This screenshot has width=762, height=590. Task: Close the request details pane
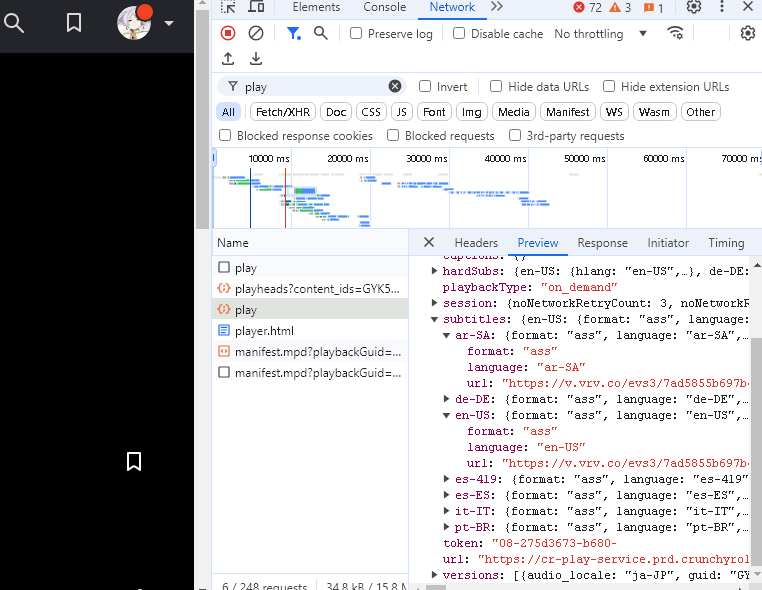point(428,243)
